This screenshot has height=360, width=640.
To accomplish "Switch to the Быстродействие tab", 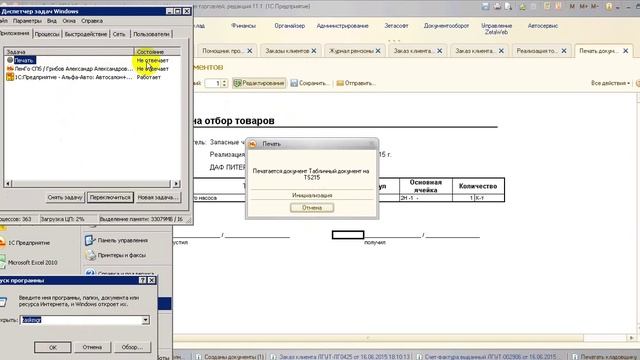I will pos(86,34).
